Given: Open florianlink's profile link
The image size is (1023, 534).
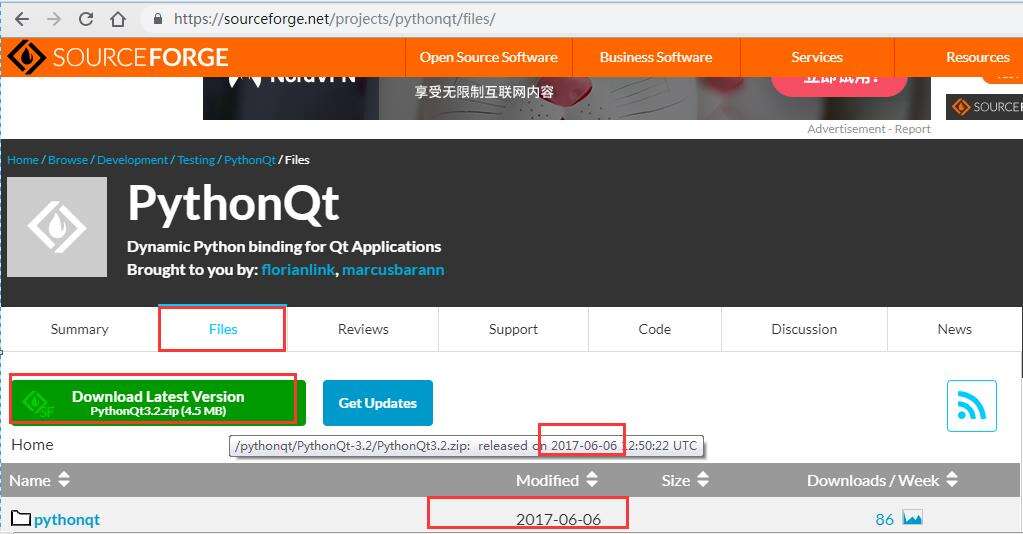Looking at the screenshot, I should tap(298, 270).
